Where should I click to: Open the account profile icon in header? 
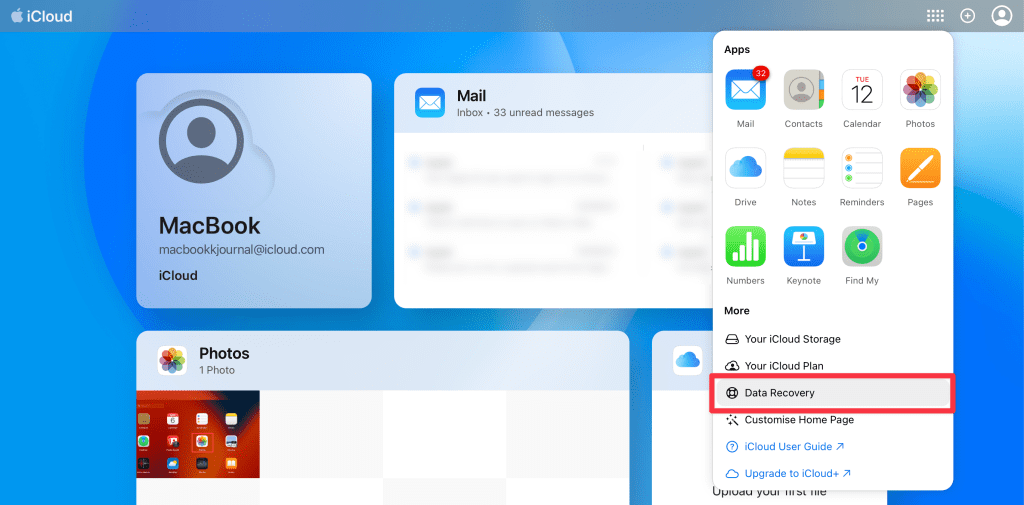(1001, 16)
